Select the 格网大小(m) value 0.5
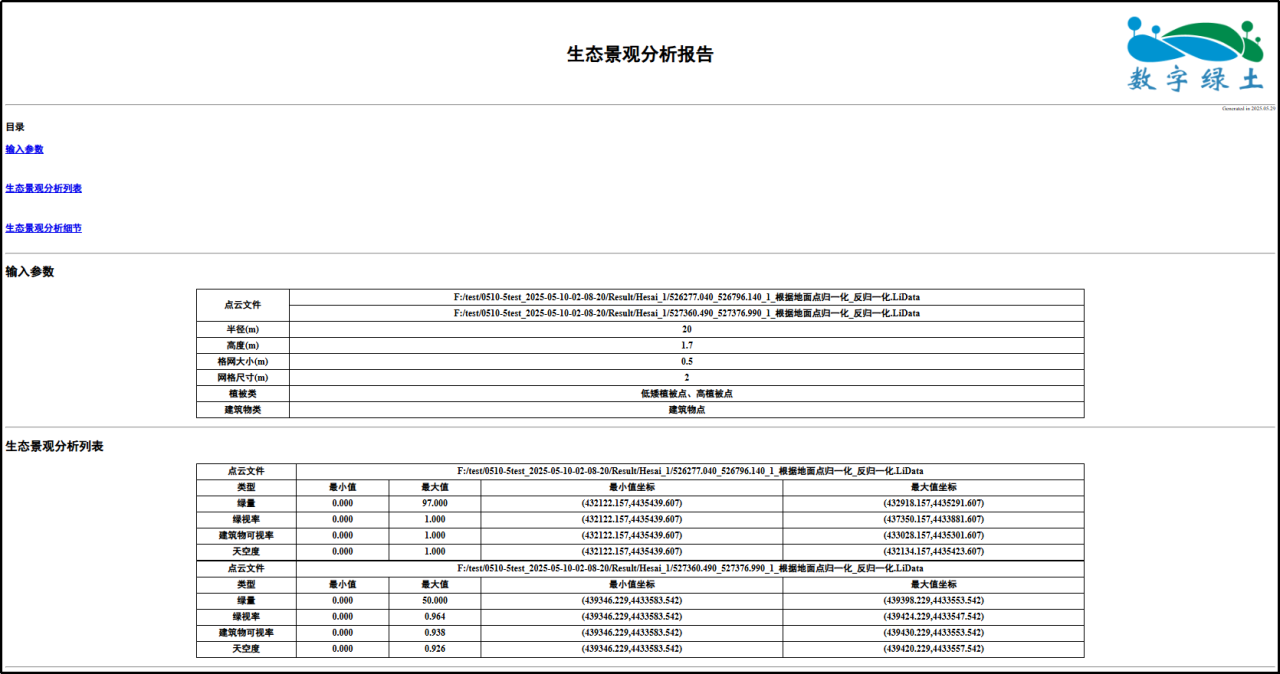This screenshot has width=1280, height=674. [x=686, y=361]
